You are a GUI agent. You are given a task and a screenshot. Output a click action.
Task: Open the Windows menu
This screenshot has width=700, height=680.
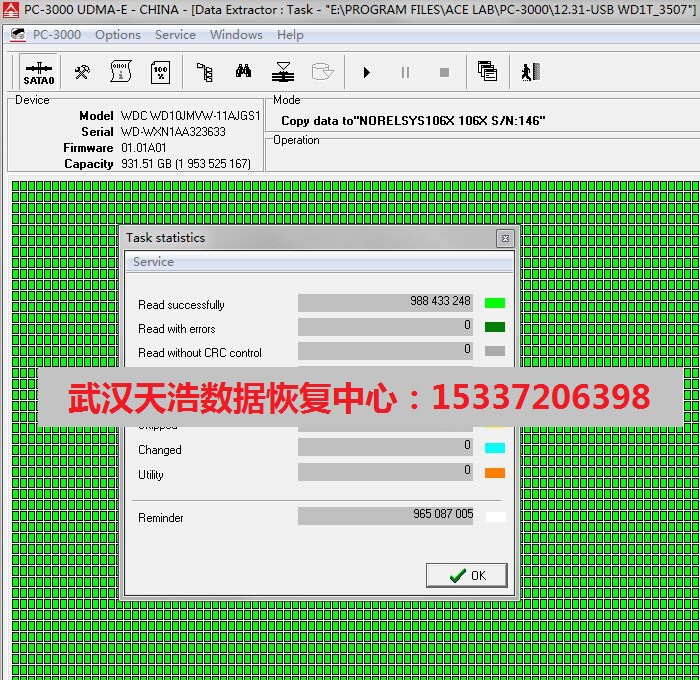236,35
